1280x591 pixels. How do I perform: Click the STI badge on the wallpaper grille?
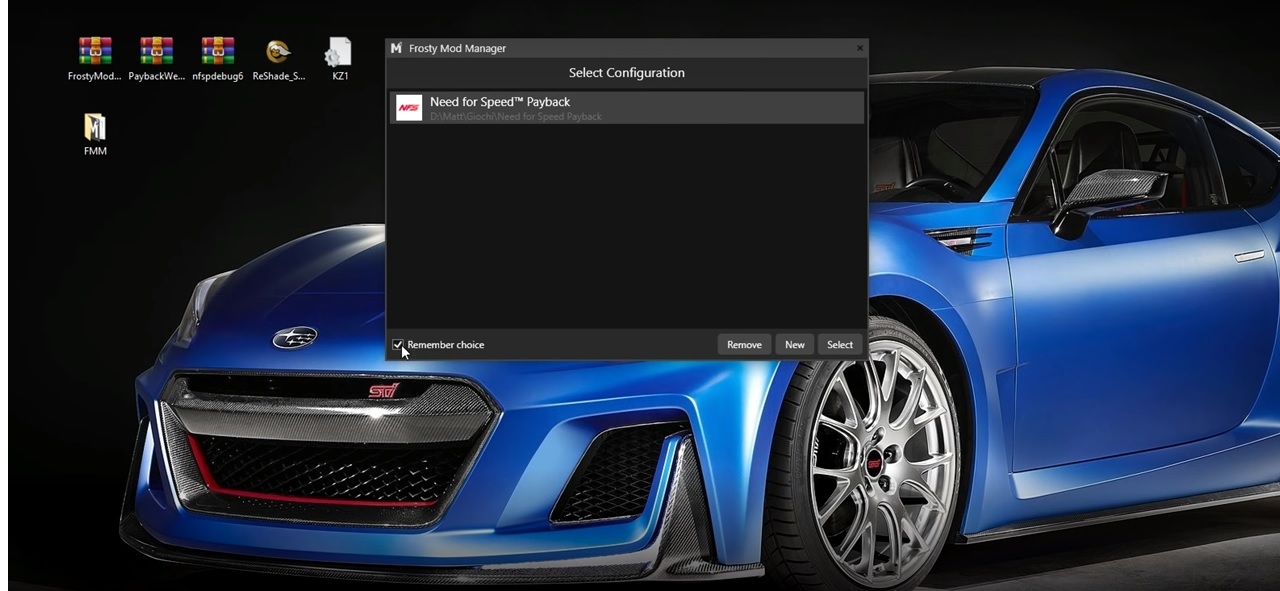(x=383, y=390)
